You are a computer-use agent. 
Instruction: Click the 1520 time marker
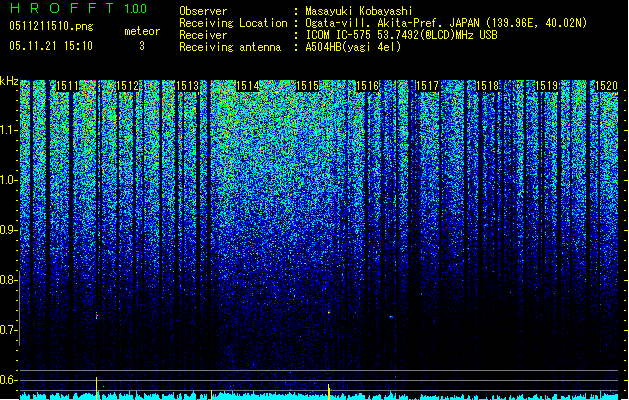[x=607, y=86]
